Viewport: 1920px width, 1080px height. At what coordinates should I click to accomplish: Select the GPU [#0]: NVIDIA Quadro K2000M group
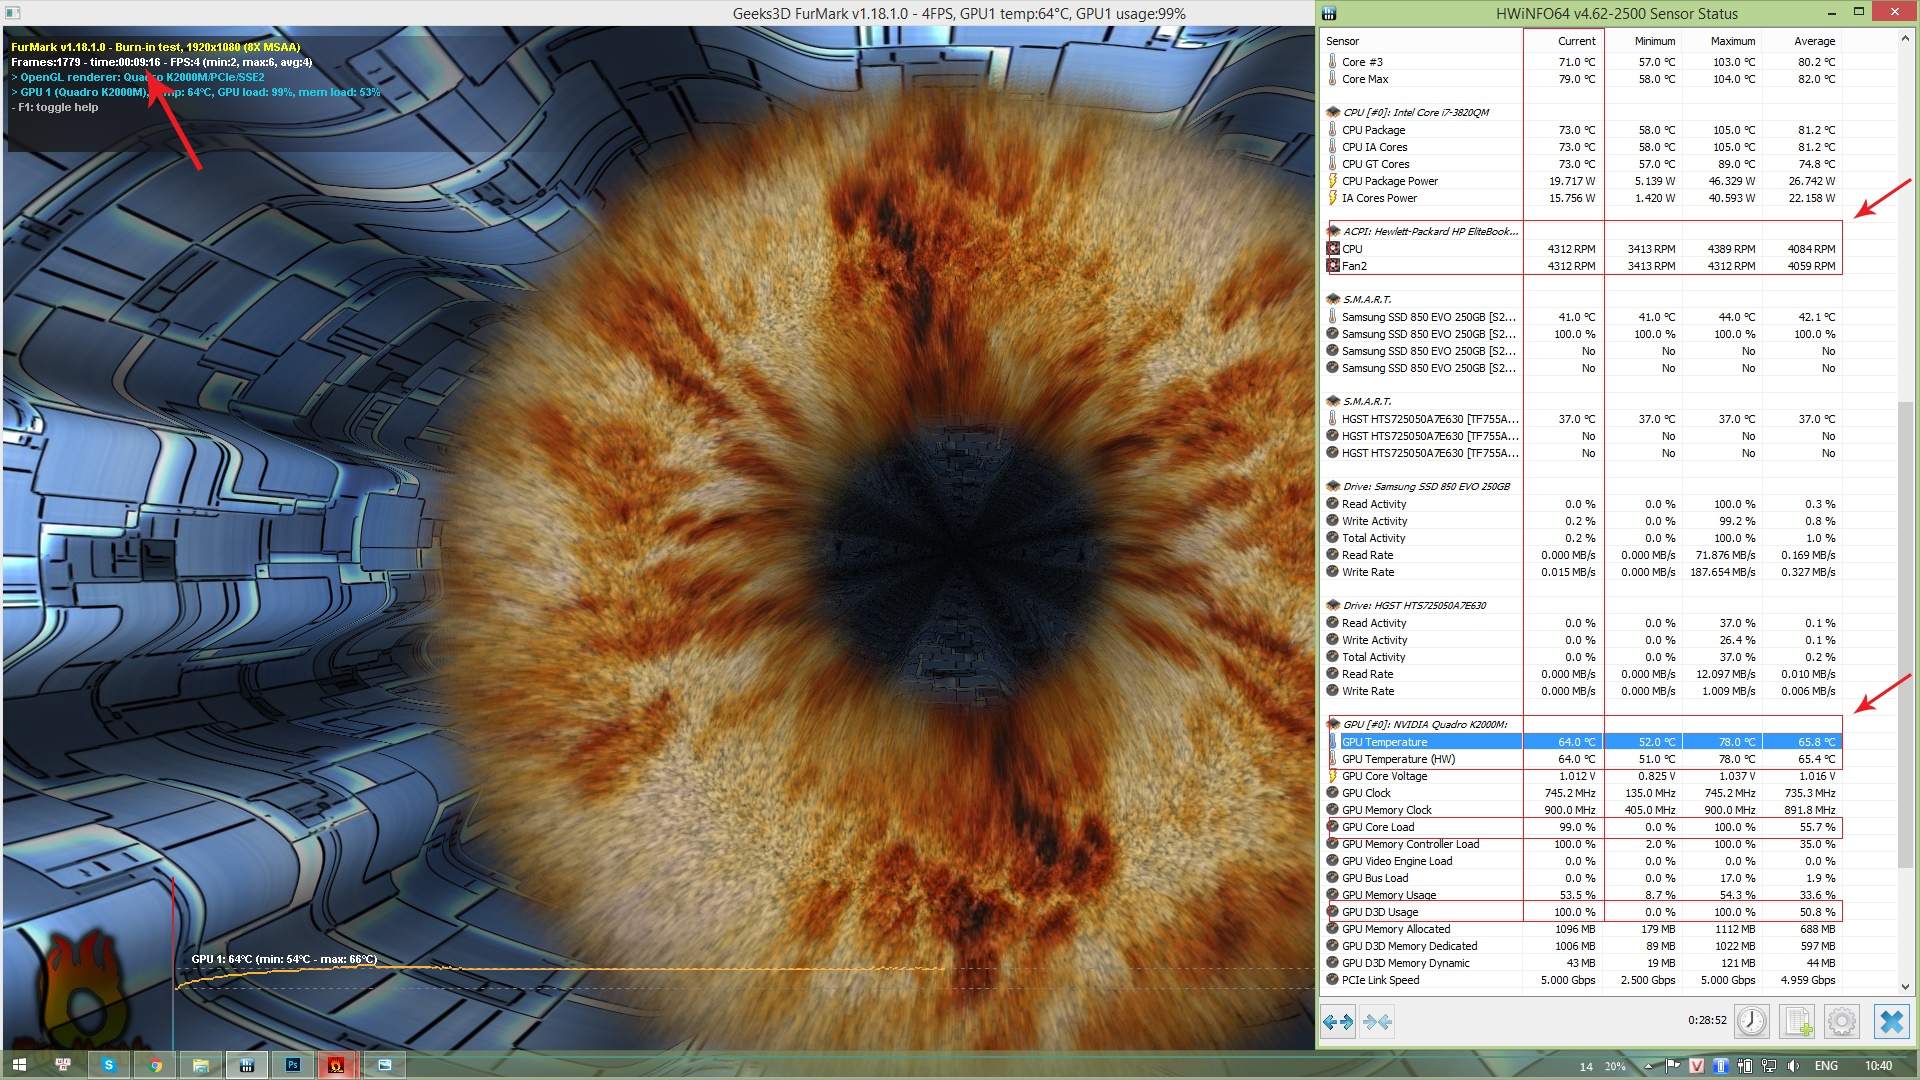coord(1582,724)
